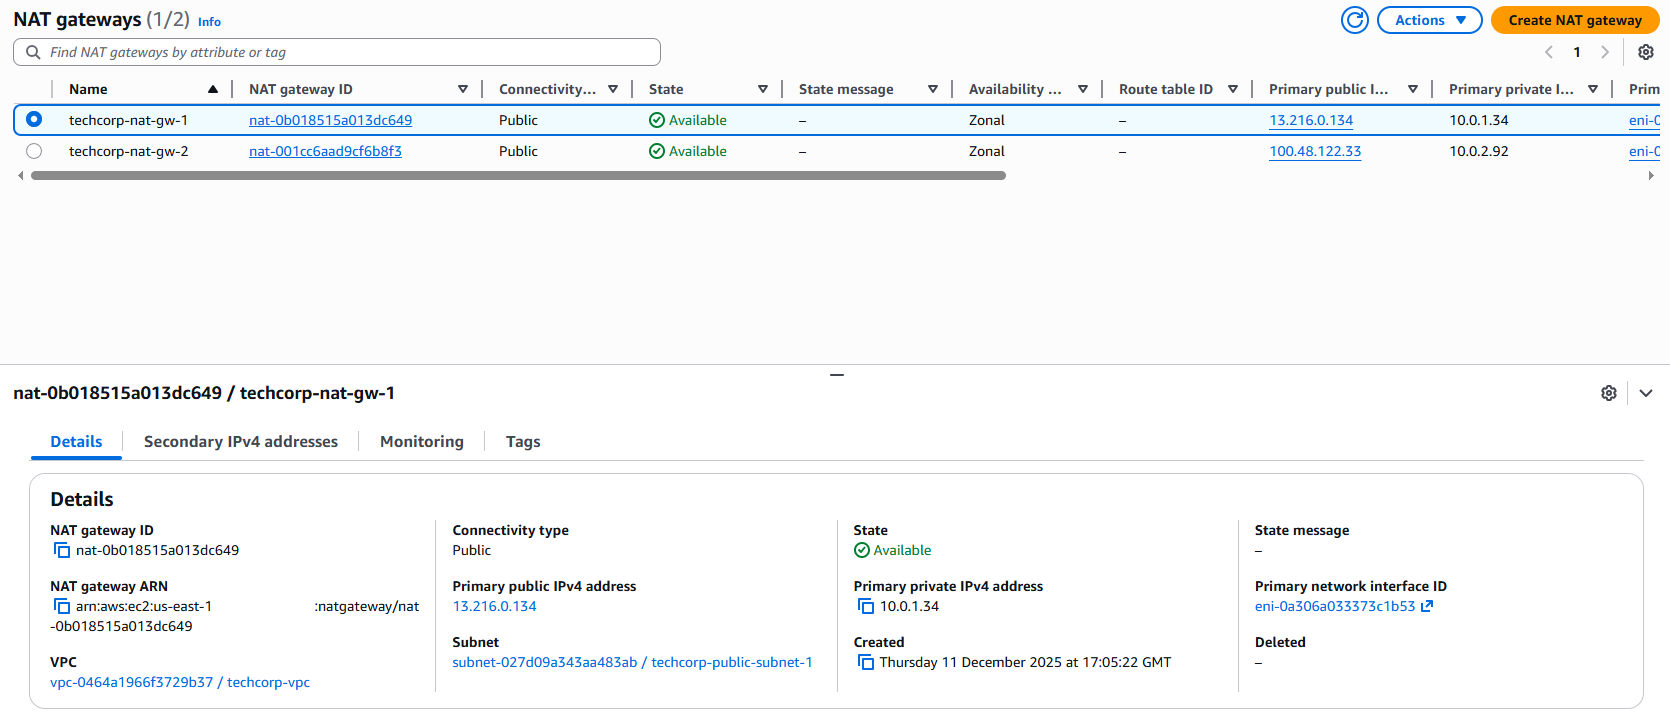
Task: Select techcorp-nat-gw-2 radio button
Action: (x=34, y=151)
